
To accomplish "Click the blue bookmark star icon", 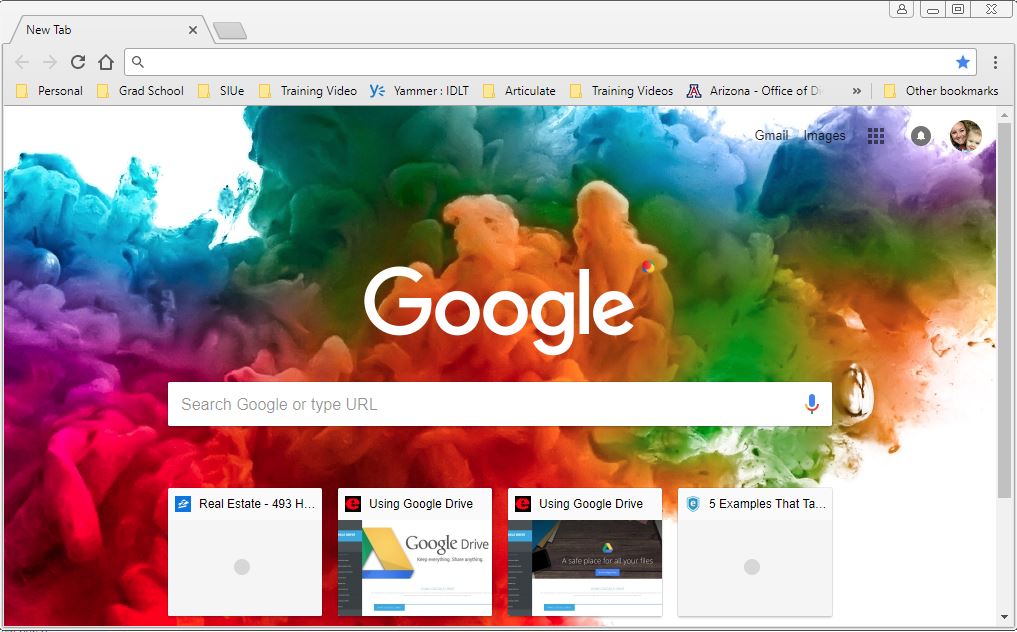I will coord(962,62).
